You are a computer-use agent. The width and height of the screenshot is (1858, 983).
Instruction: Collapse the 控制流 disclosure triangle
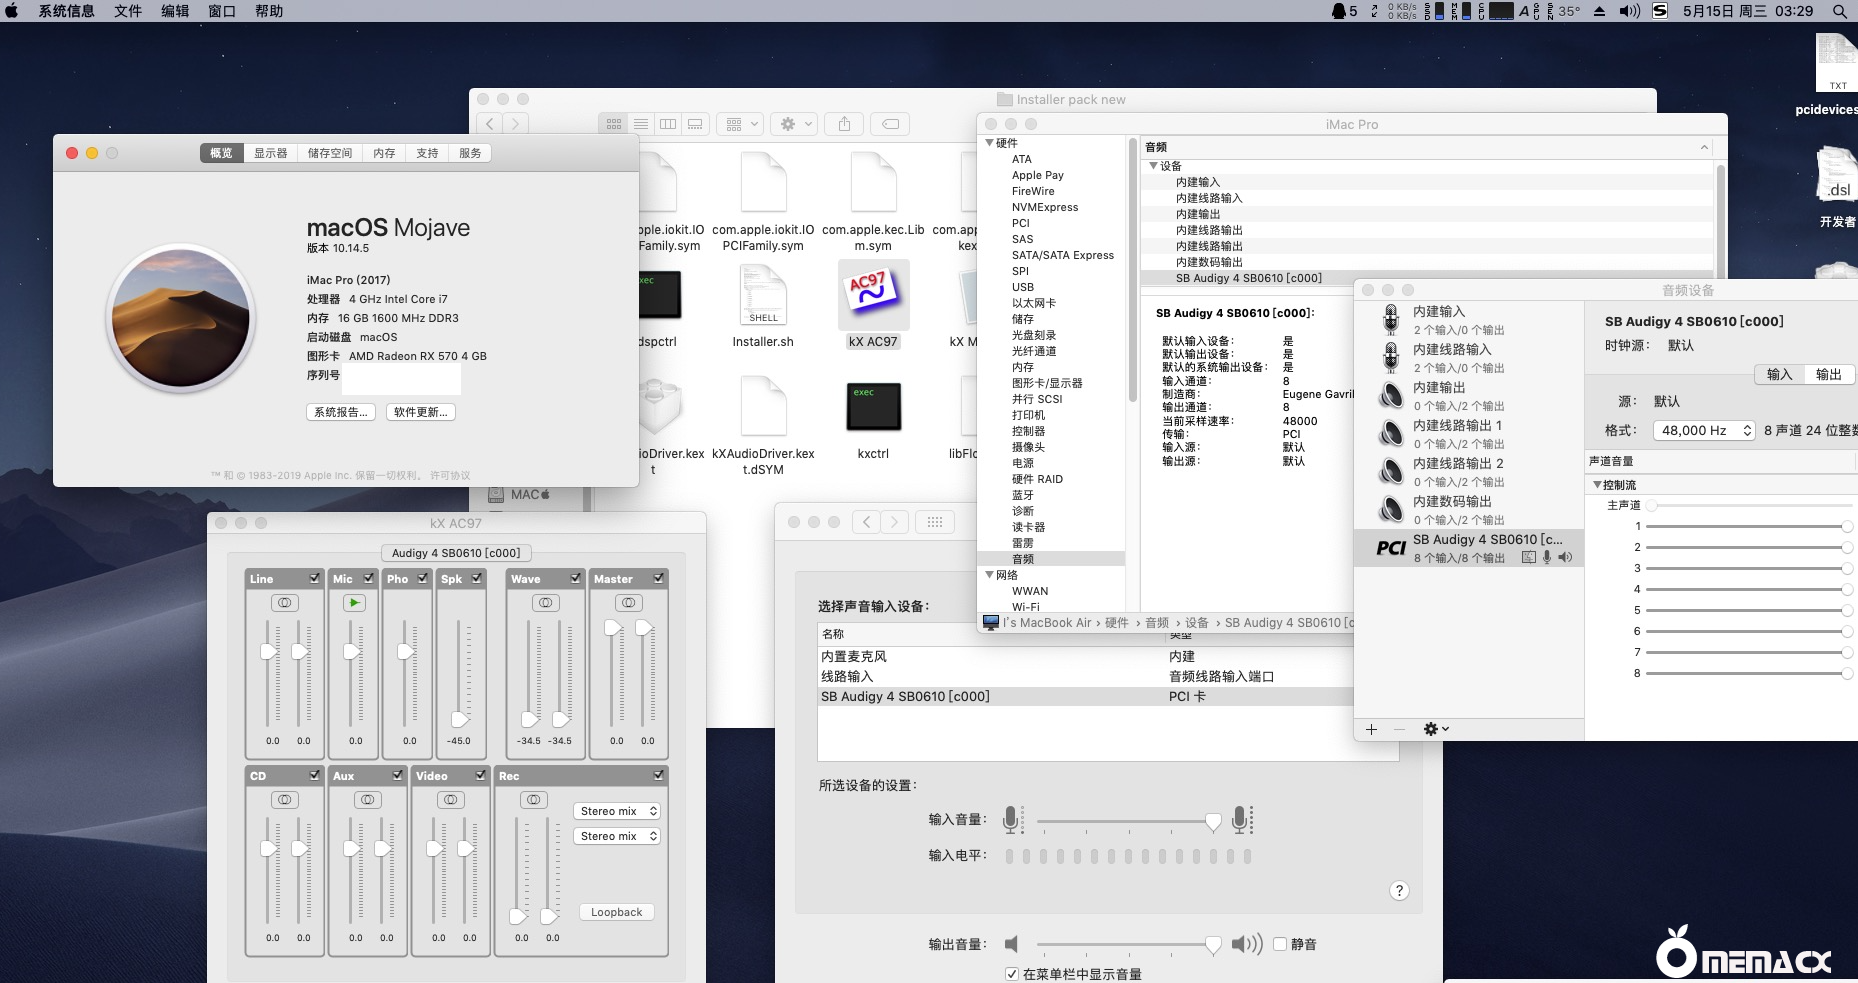tap(1597, 484)
